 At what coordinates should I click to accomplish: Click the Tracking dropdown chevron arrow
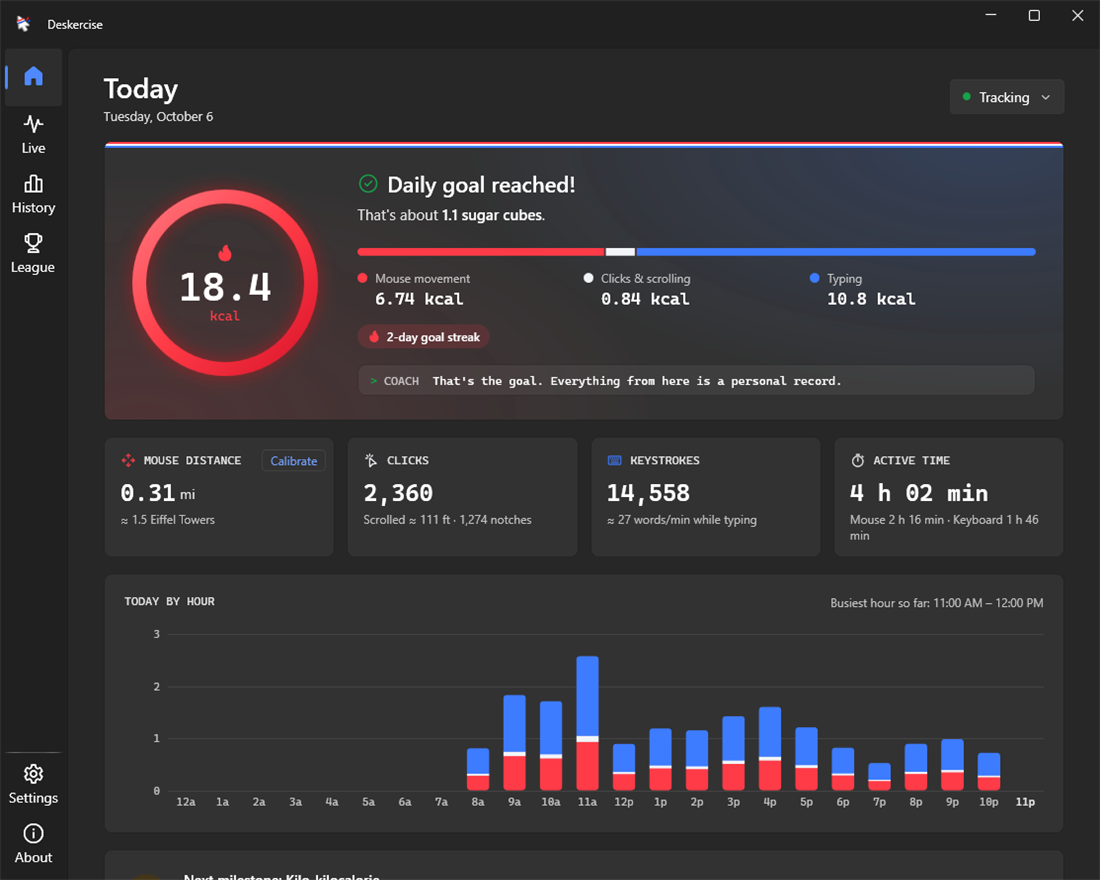click(1046, 98)
